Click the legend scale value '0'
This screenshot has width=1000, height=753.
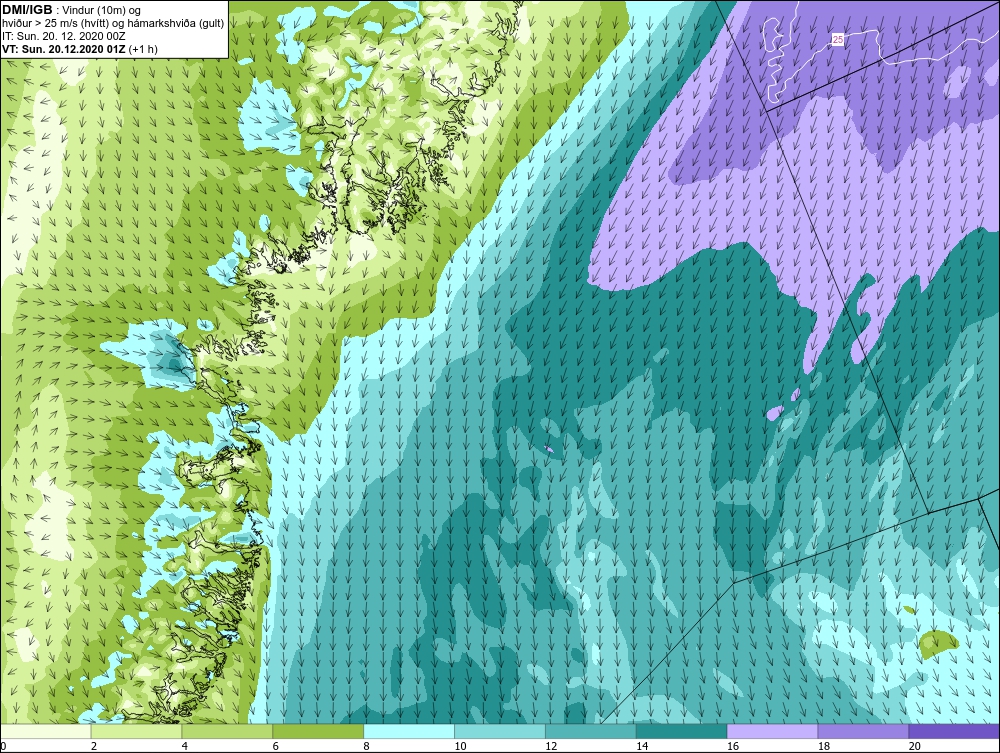(3, 746)
